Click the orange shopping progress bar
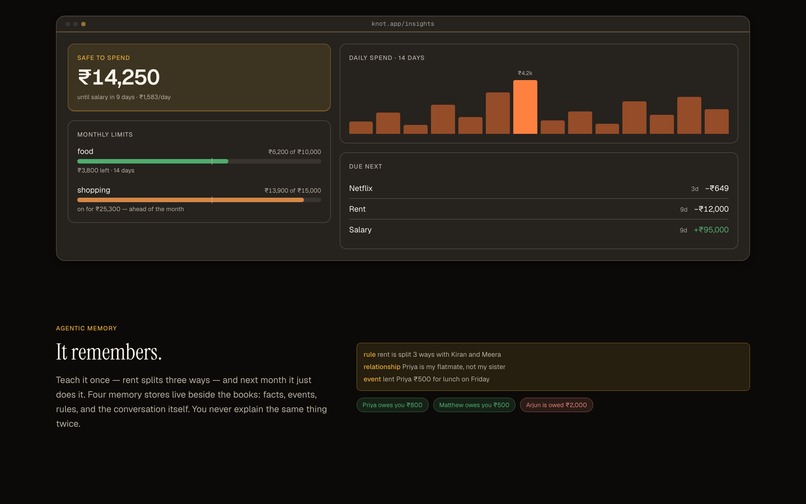 (x=191, y=200)
